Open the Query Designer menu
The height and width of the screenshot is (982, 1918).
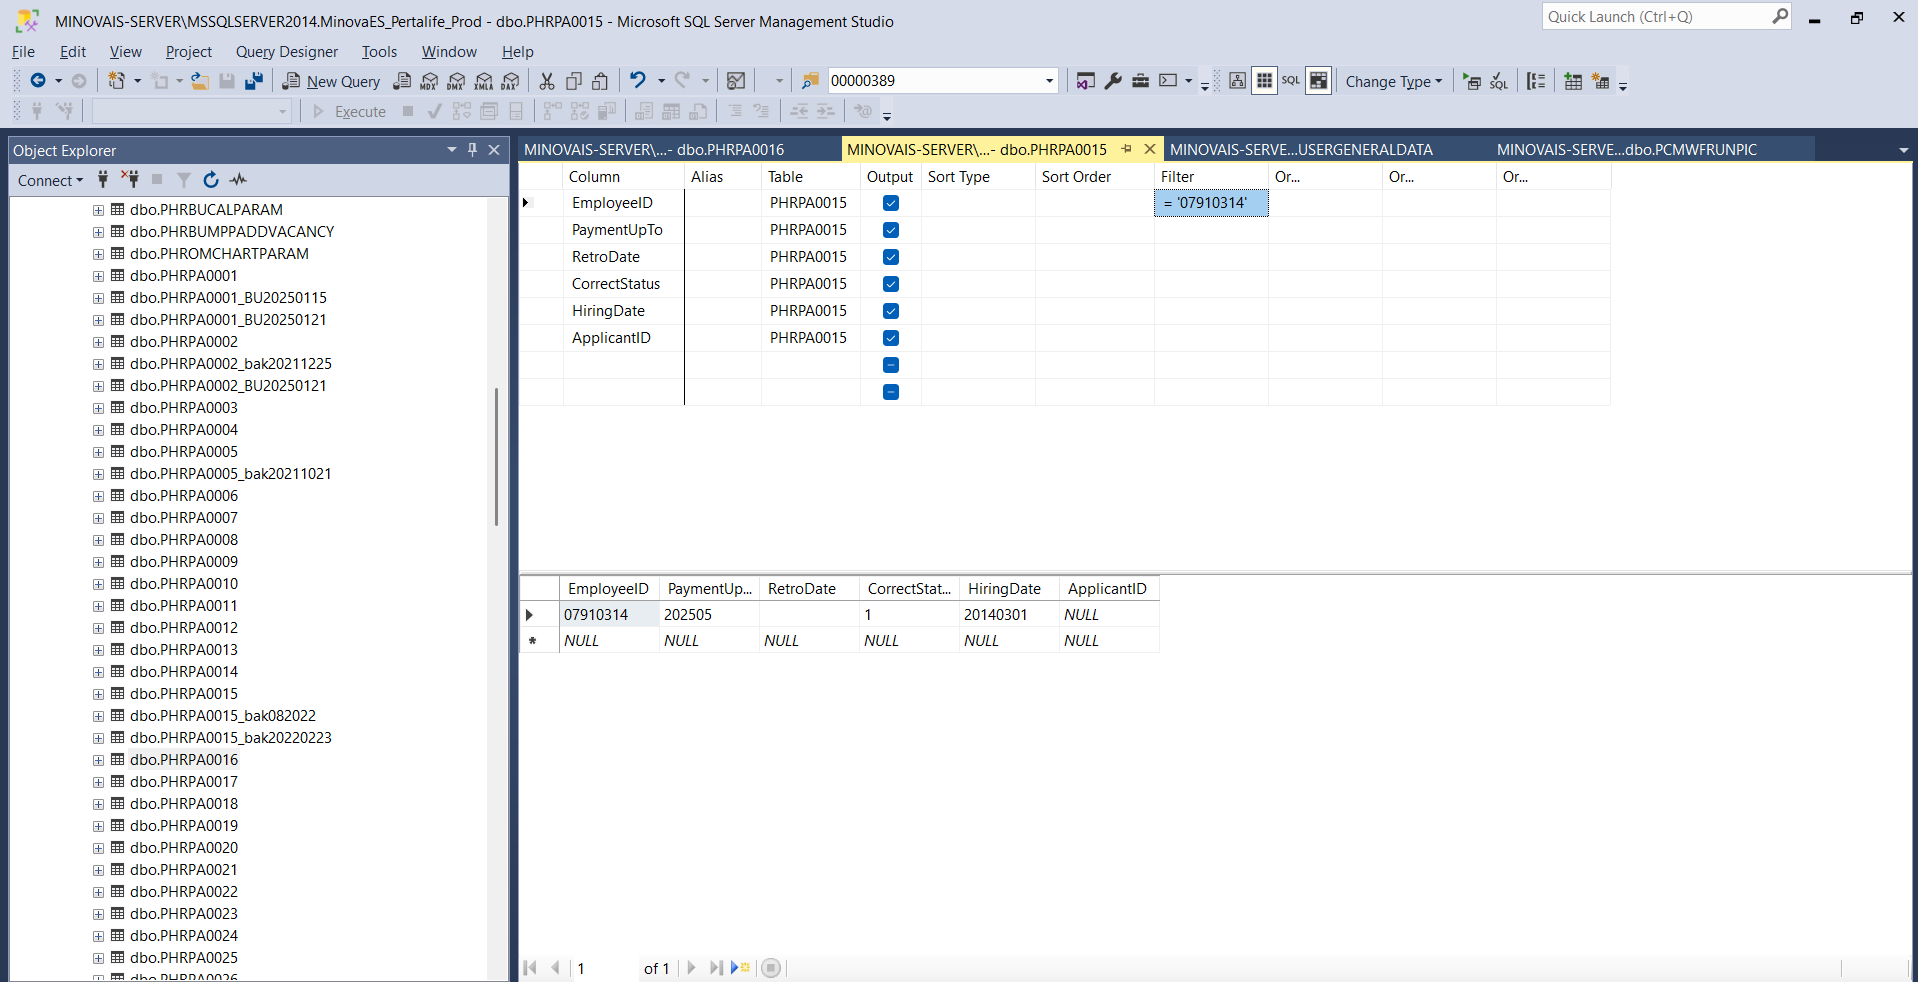pyautogui.click(x=287, y=52)
